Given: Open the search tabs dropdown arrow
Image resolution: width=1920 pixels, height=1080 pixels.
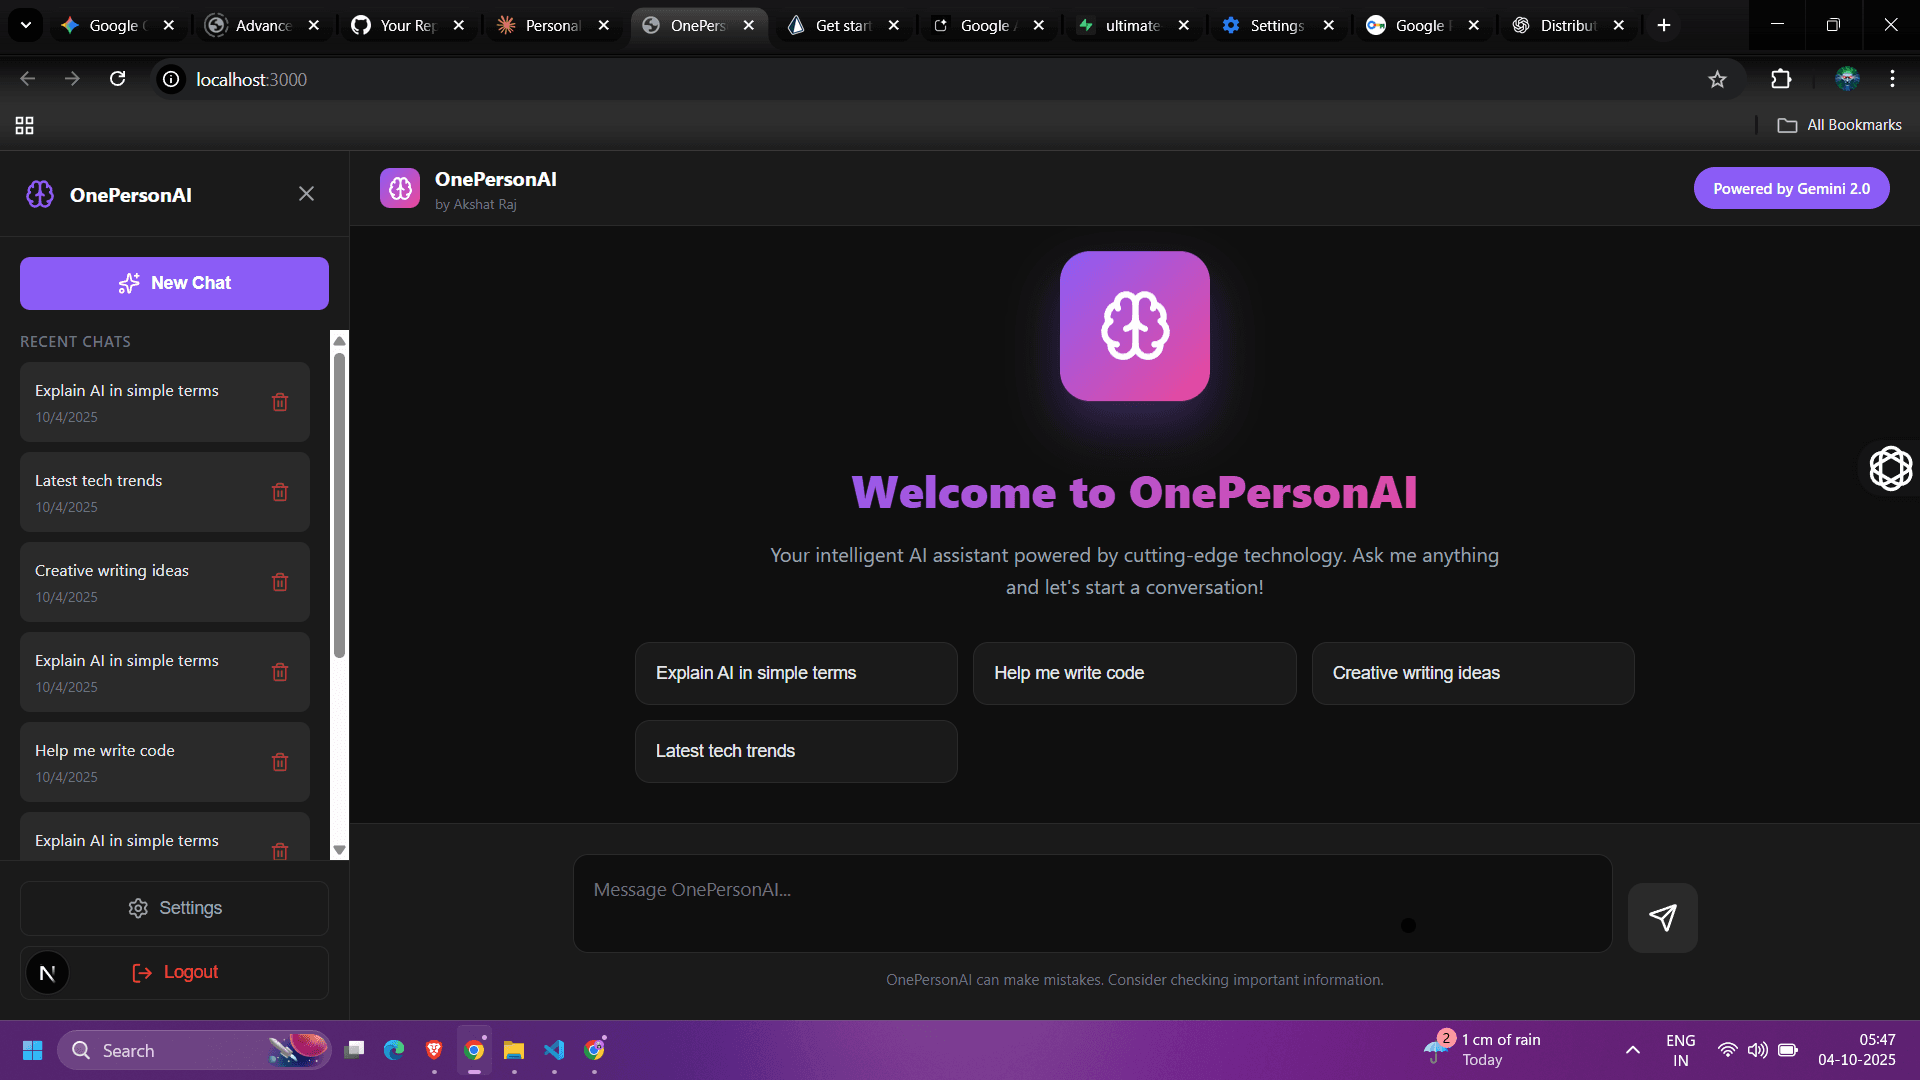Looking at the screenshot, I should (25, 25).
